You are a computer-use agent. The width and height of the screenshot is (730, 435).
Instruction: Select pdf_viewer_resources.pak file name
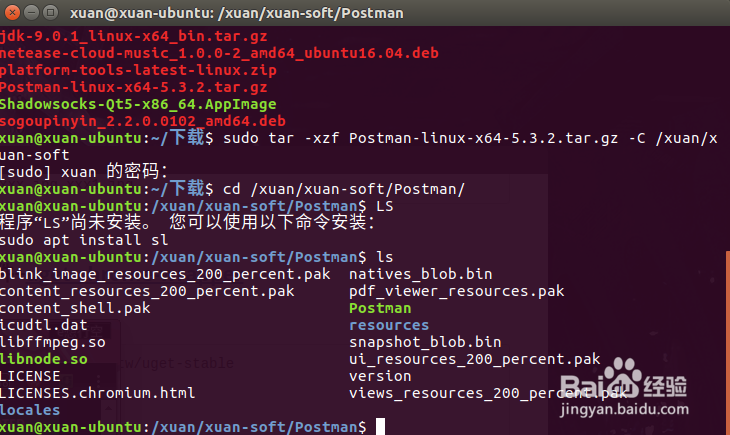pos(457,291)
